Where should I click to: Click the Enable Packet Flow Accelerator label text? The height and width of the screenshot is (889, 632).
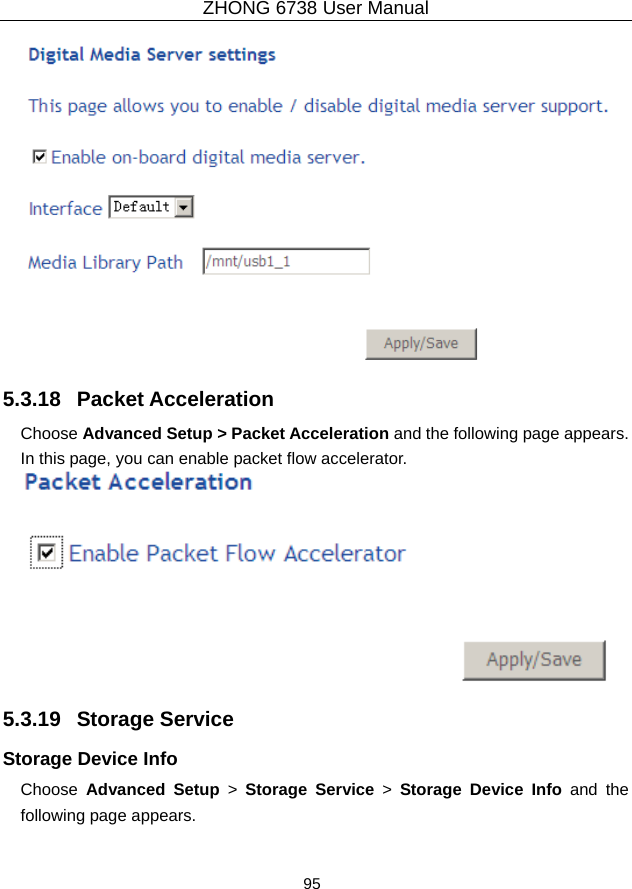[237, 553]
